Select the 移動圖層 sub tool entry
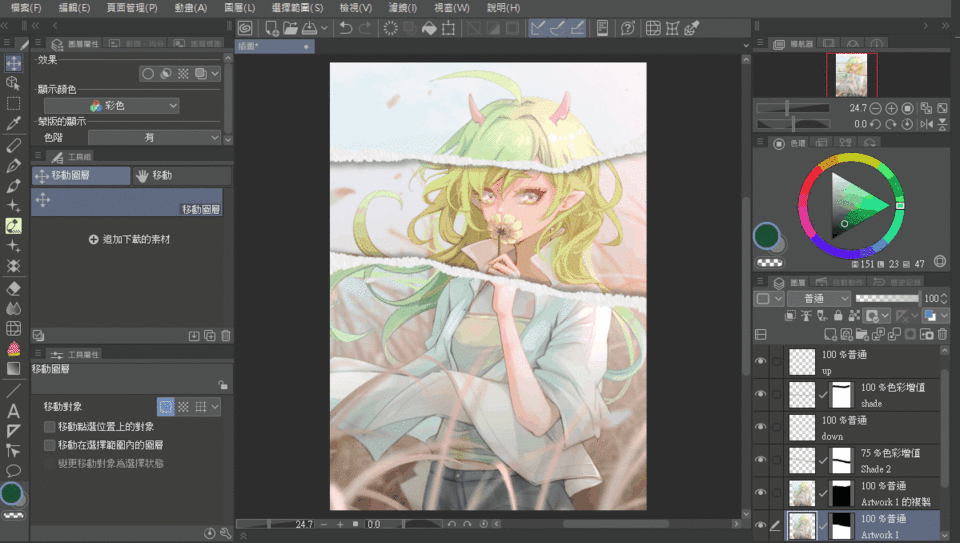 pyautogui.click(x=127, y=202)
